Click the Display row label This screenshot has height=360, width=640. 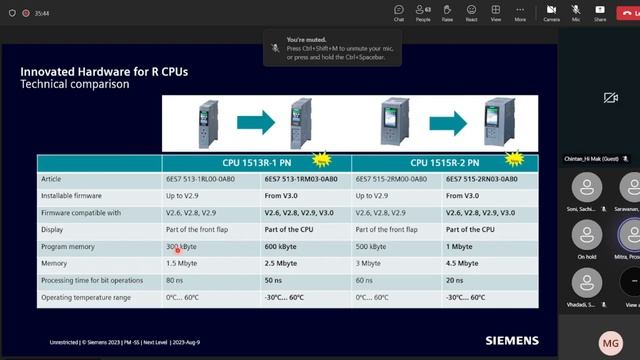click(52, 229)
